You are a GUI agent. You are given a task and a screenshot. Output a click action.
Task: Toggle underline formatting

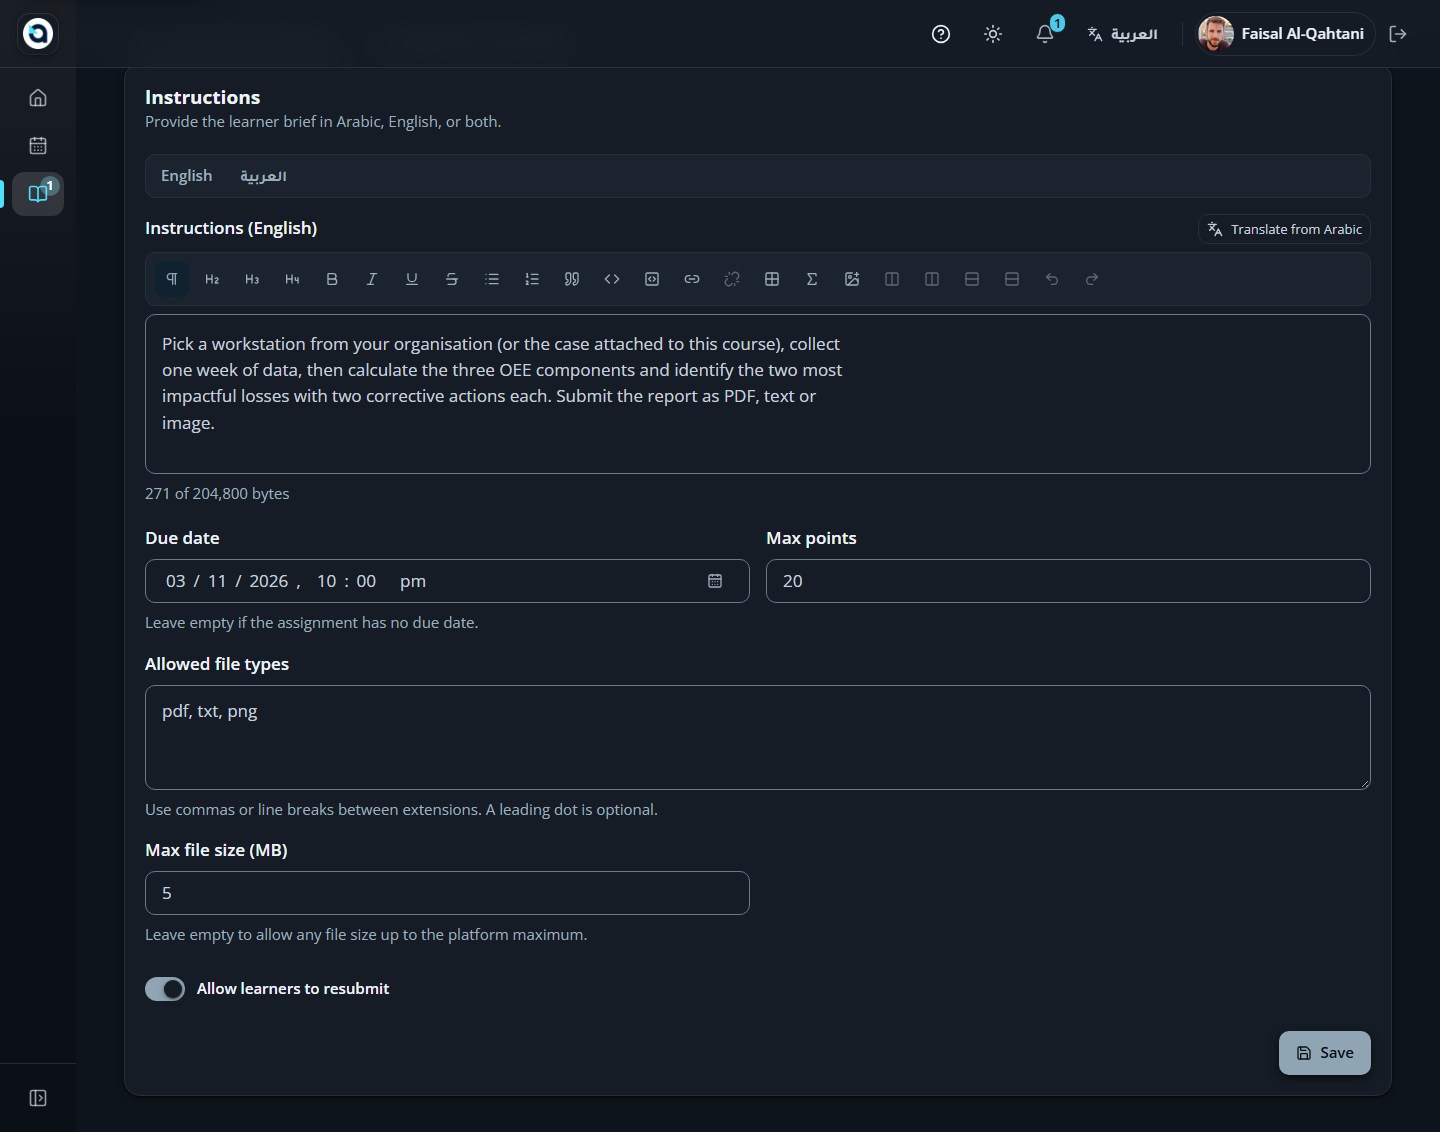[x=412, y=279]
